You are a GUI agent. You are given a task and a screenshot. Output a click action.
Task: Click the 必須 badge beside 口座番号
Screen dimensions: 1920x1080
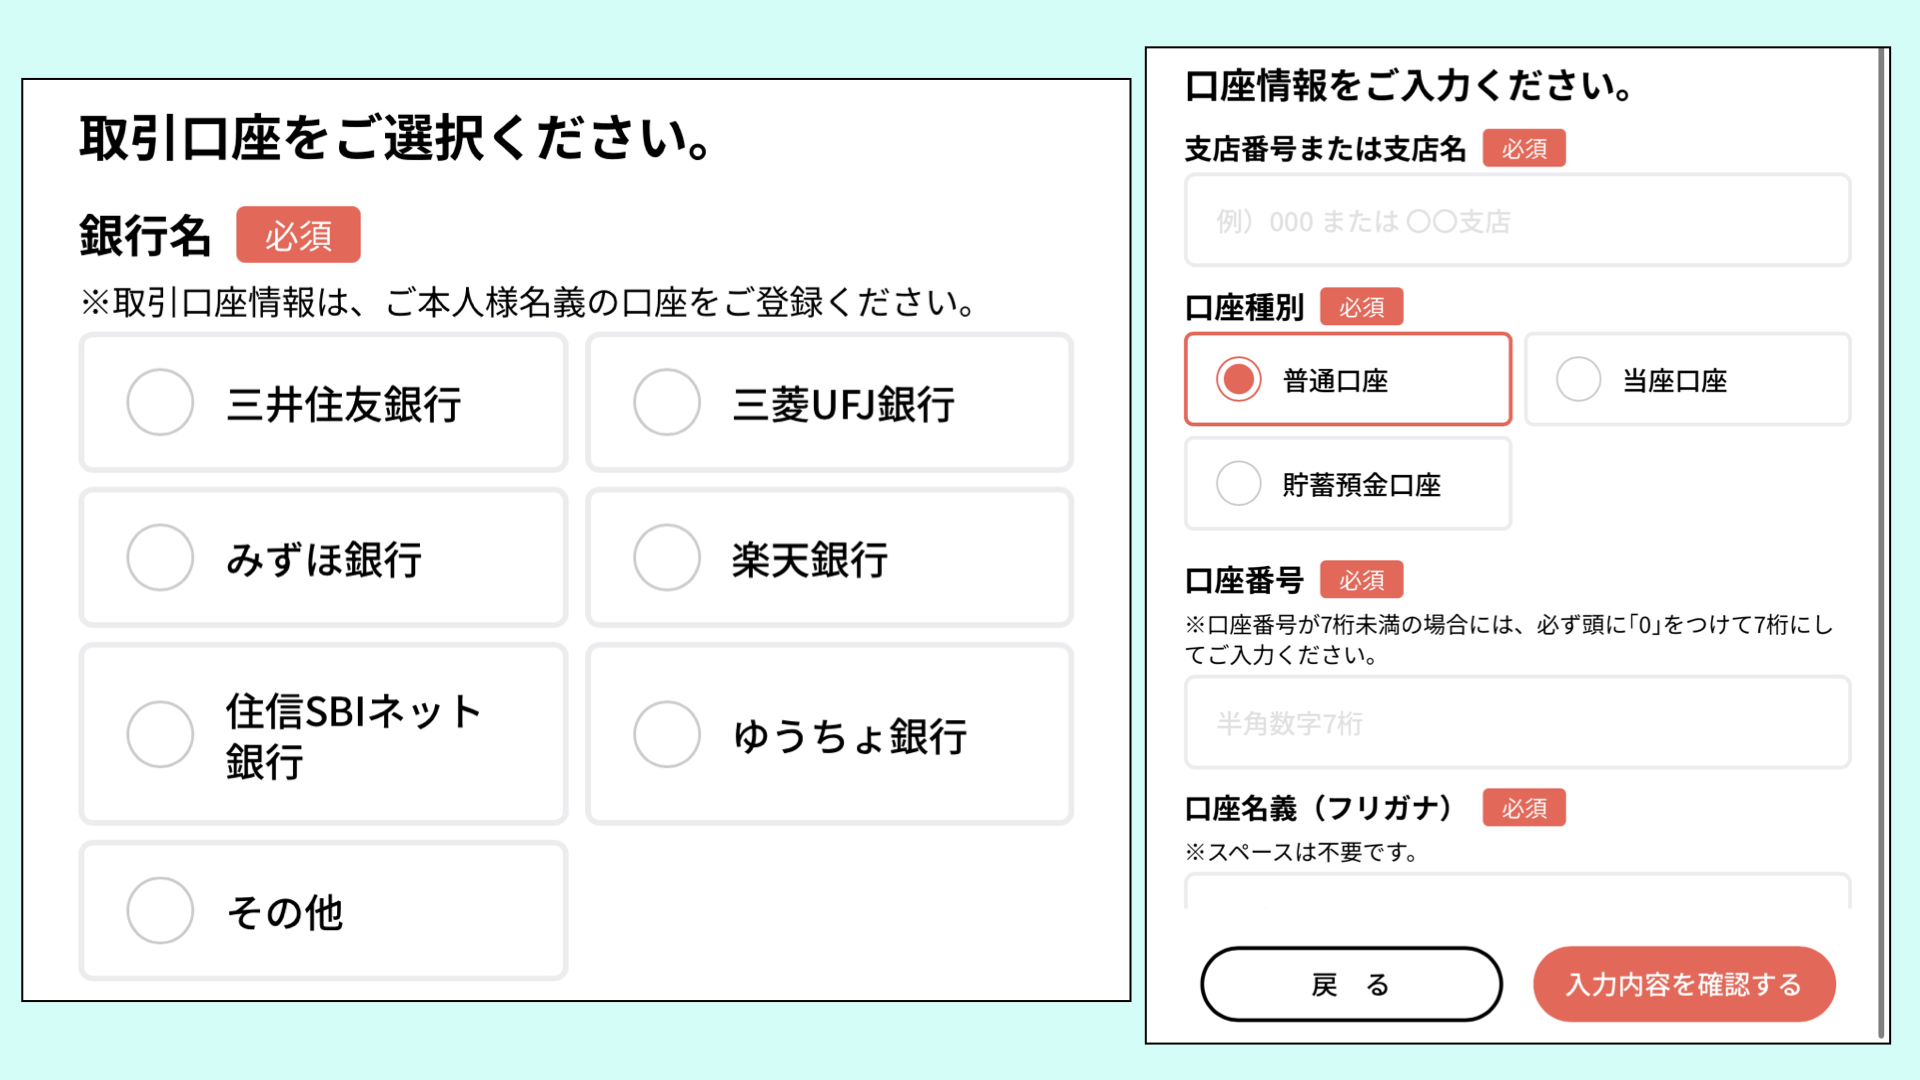(1361, 580)
